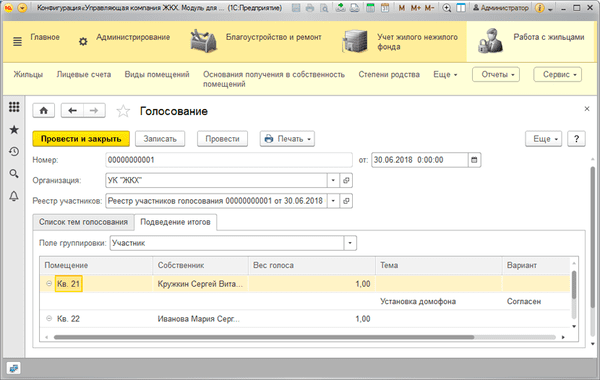The height and width of the screenshot is (380, 600).
Task: Click the date field 30.06.2018
Action: (419, 160)
